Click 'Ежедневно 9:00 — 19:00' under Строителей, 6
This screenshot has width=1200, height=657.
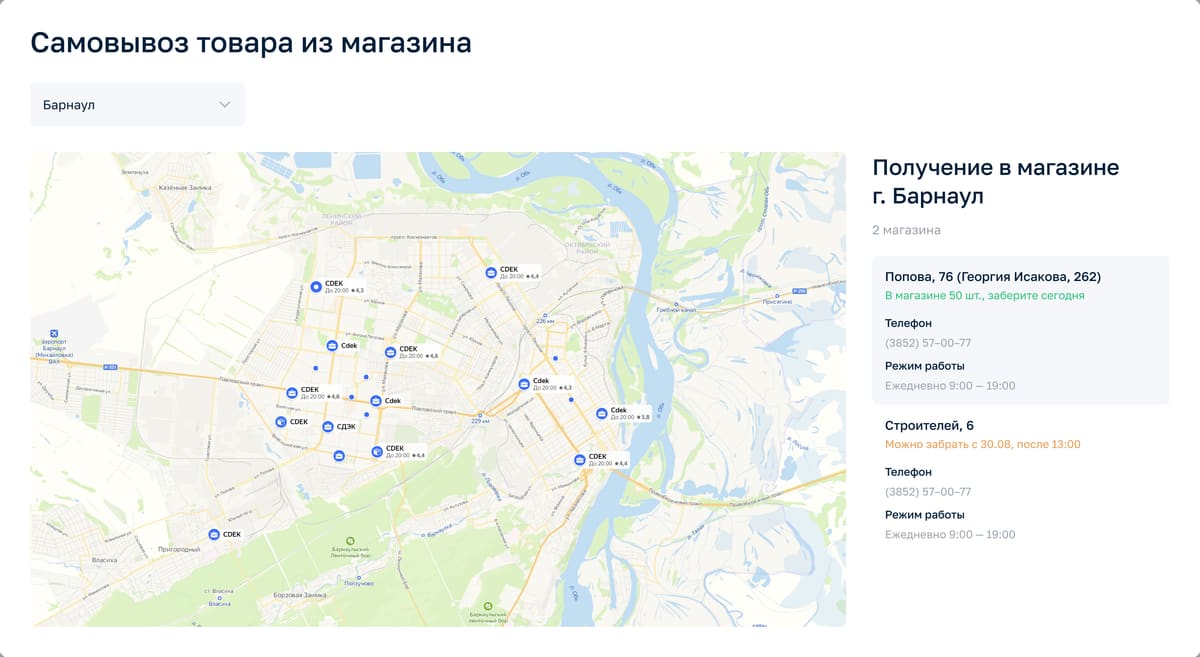click(950, 535)
